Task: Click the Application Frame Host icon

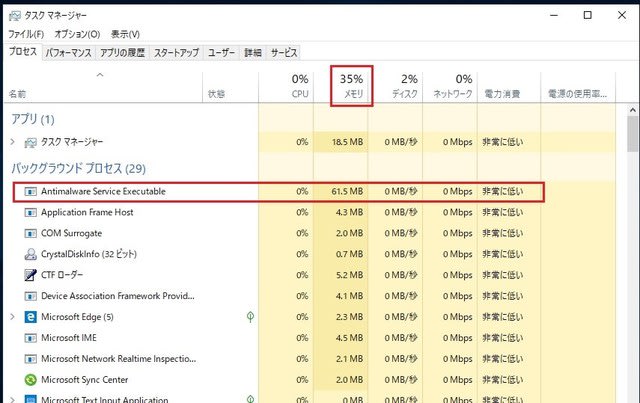Action: [31, 212]
